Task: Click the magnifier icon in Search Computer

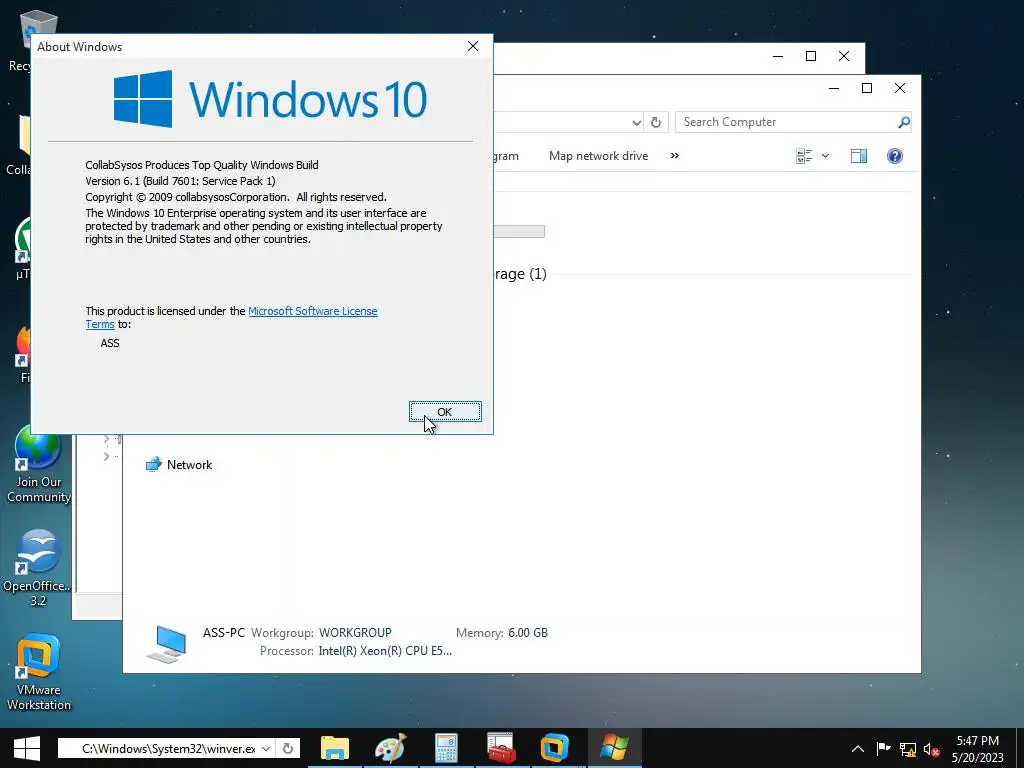Action: coord(904,122)
